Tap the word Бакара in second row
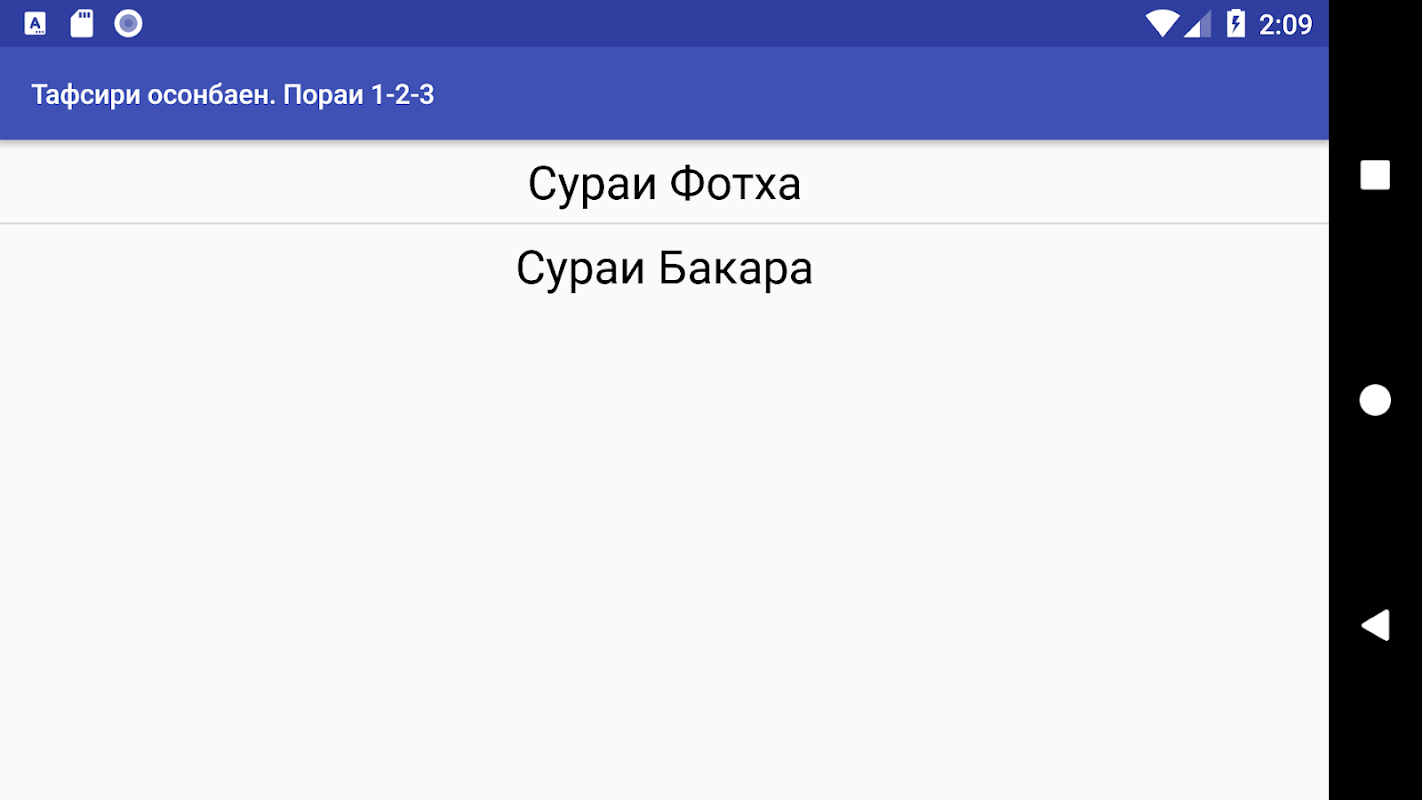The image size is (1422, 800). (x=735, y=268)
